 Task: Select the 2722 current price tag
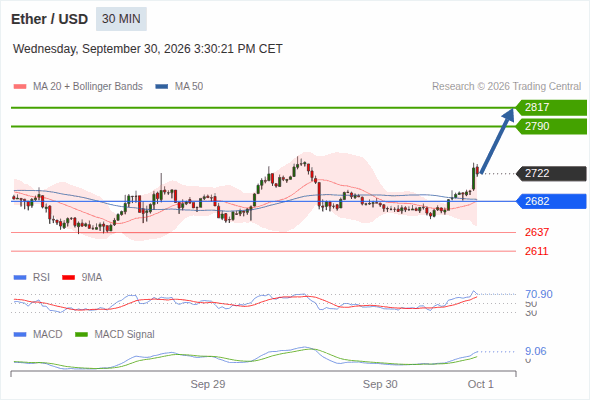pos(551,173)
